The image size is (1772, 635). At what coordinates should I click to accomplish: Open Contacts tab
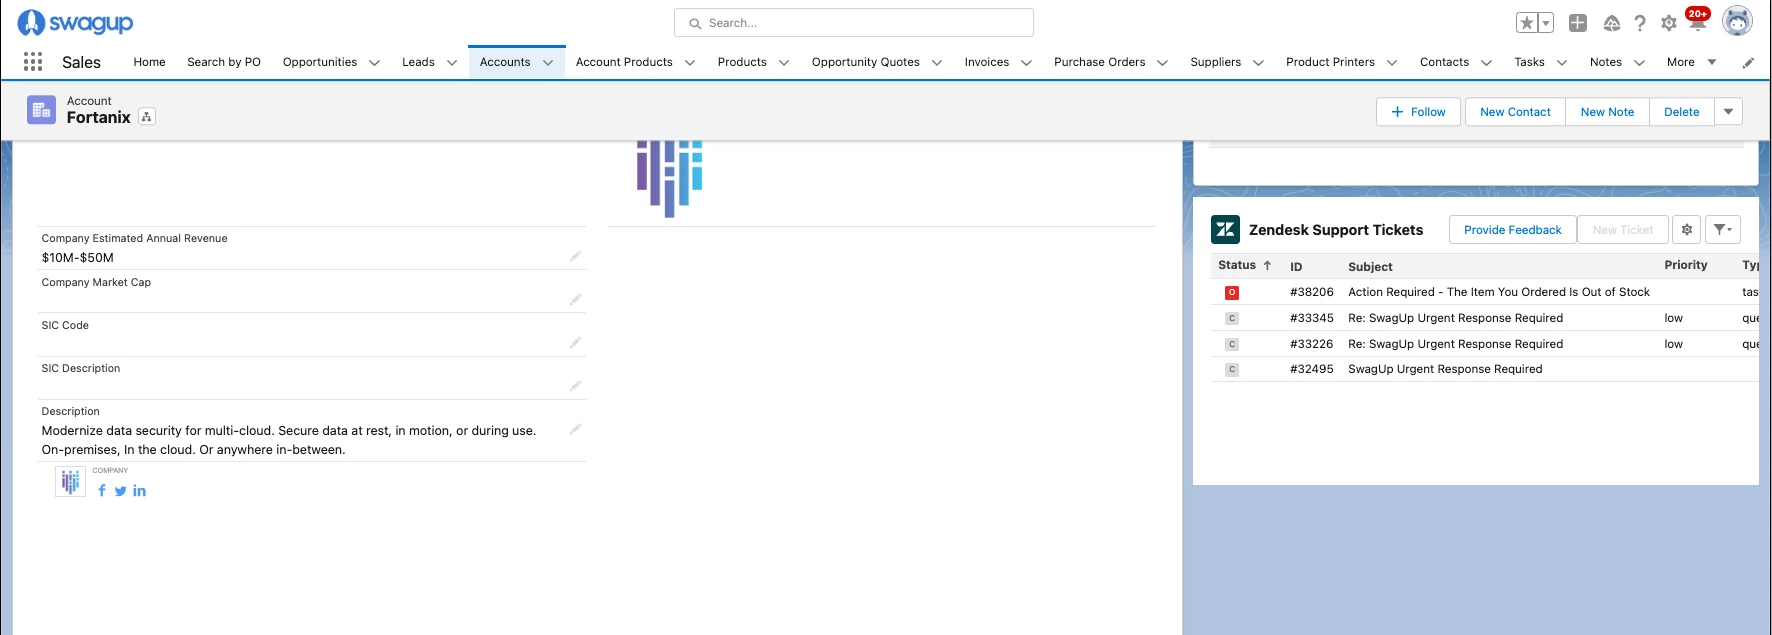tap(1444, 62)
